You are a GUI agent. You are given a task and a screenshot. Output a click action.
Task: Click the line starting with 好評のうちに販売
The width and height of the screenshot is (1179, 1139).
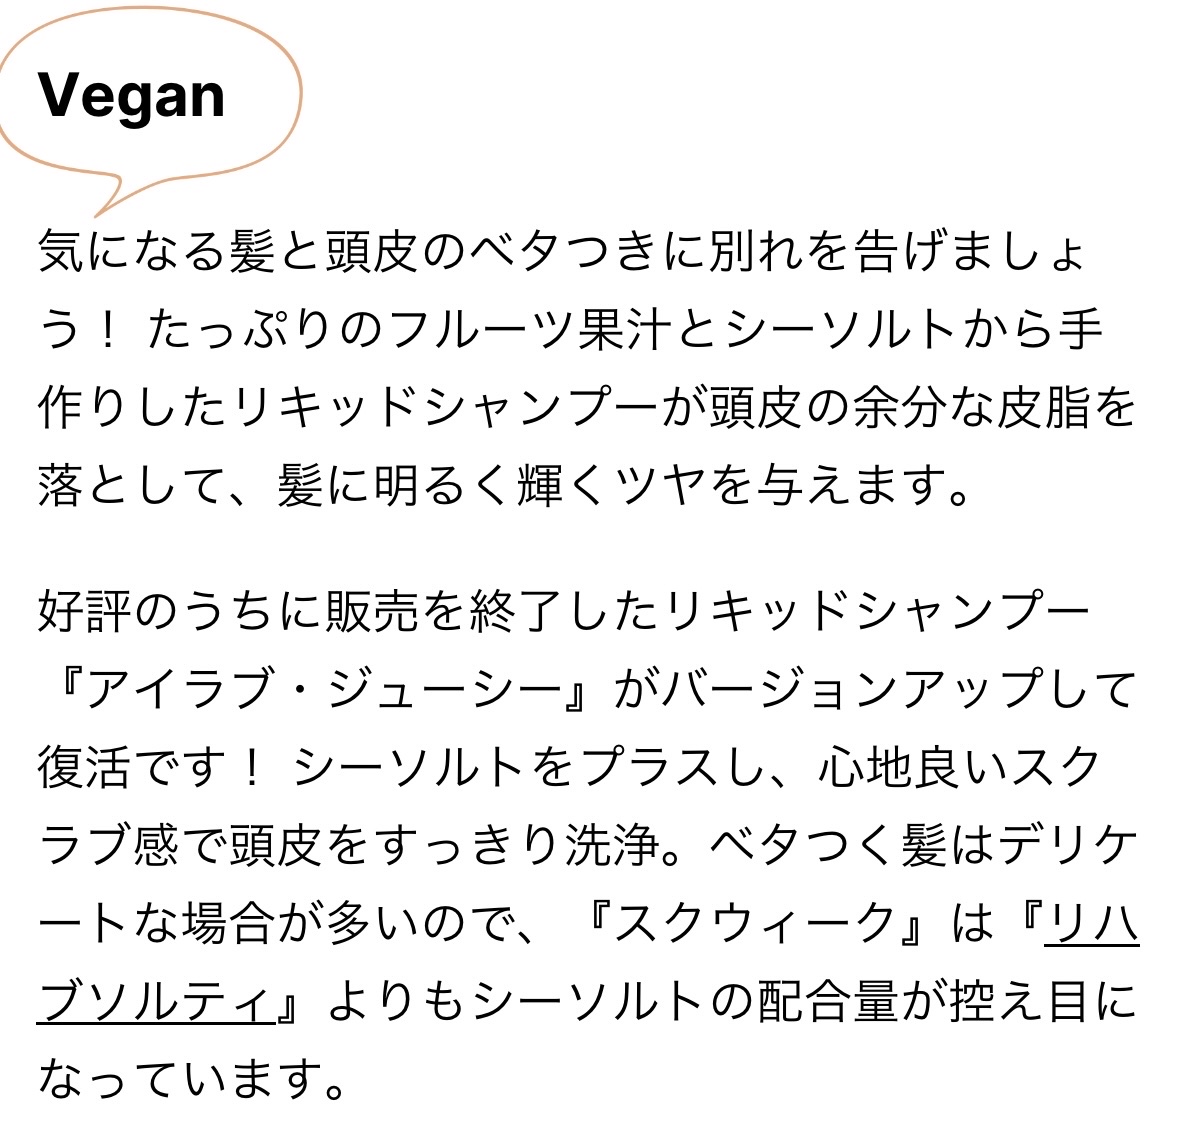click(x=565, y=613)
